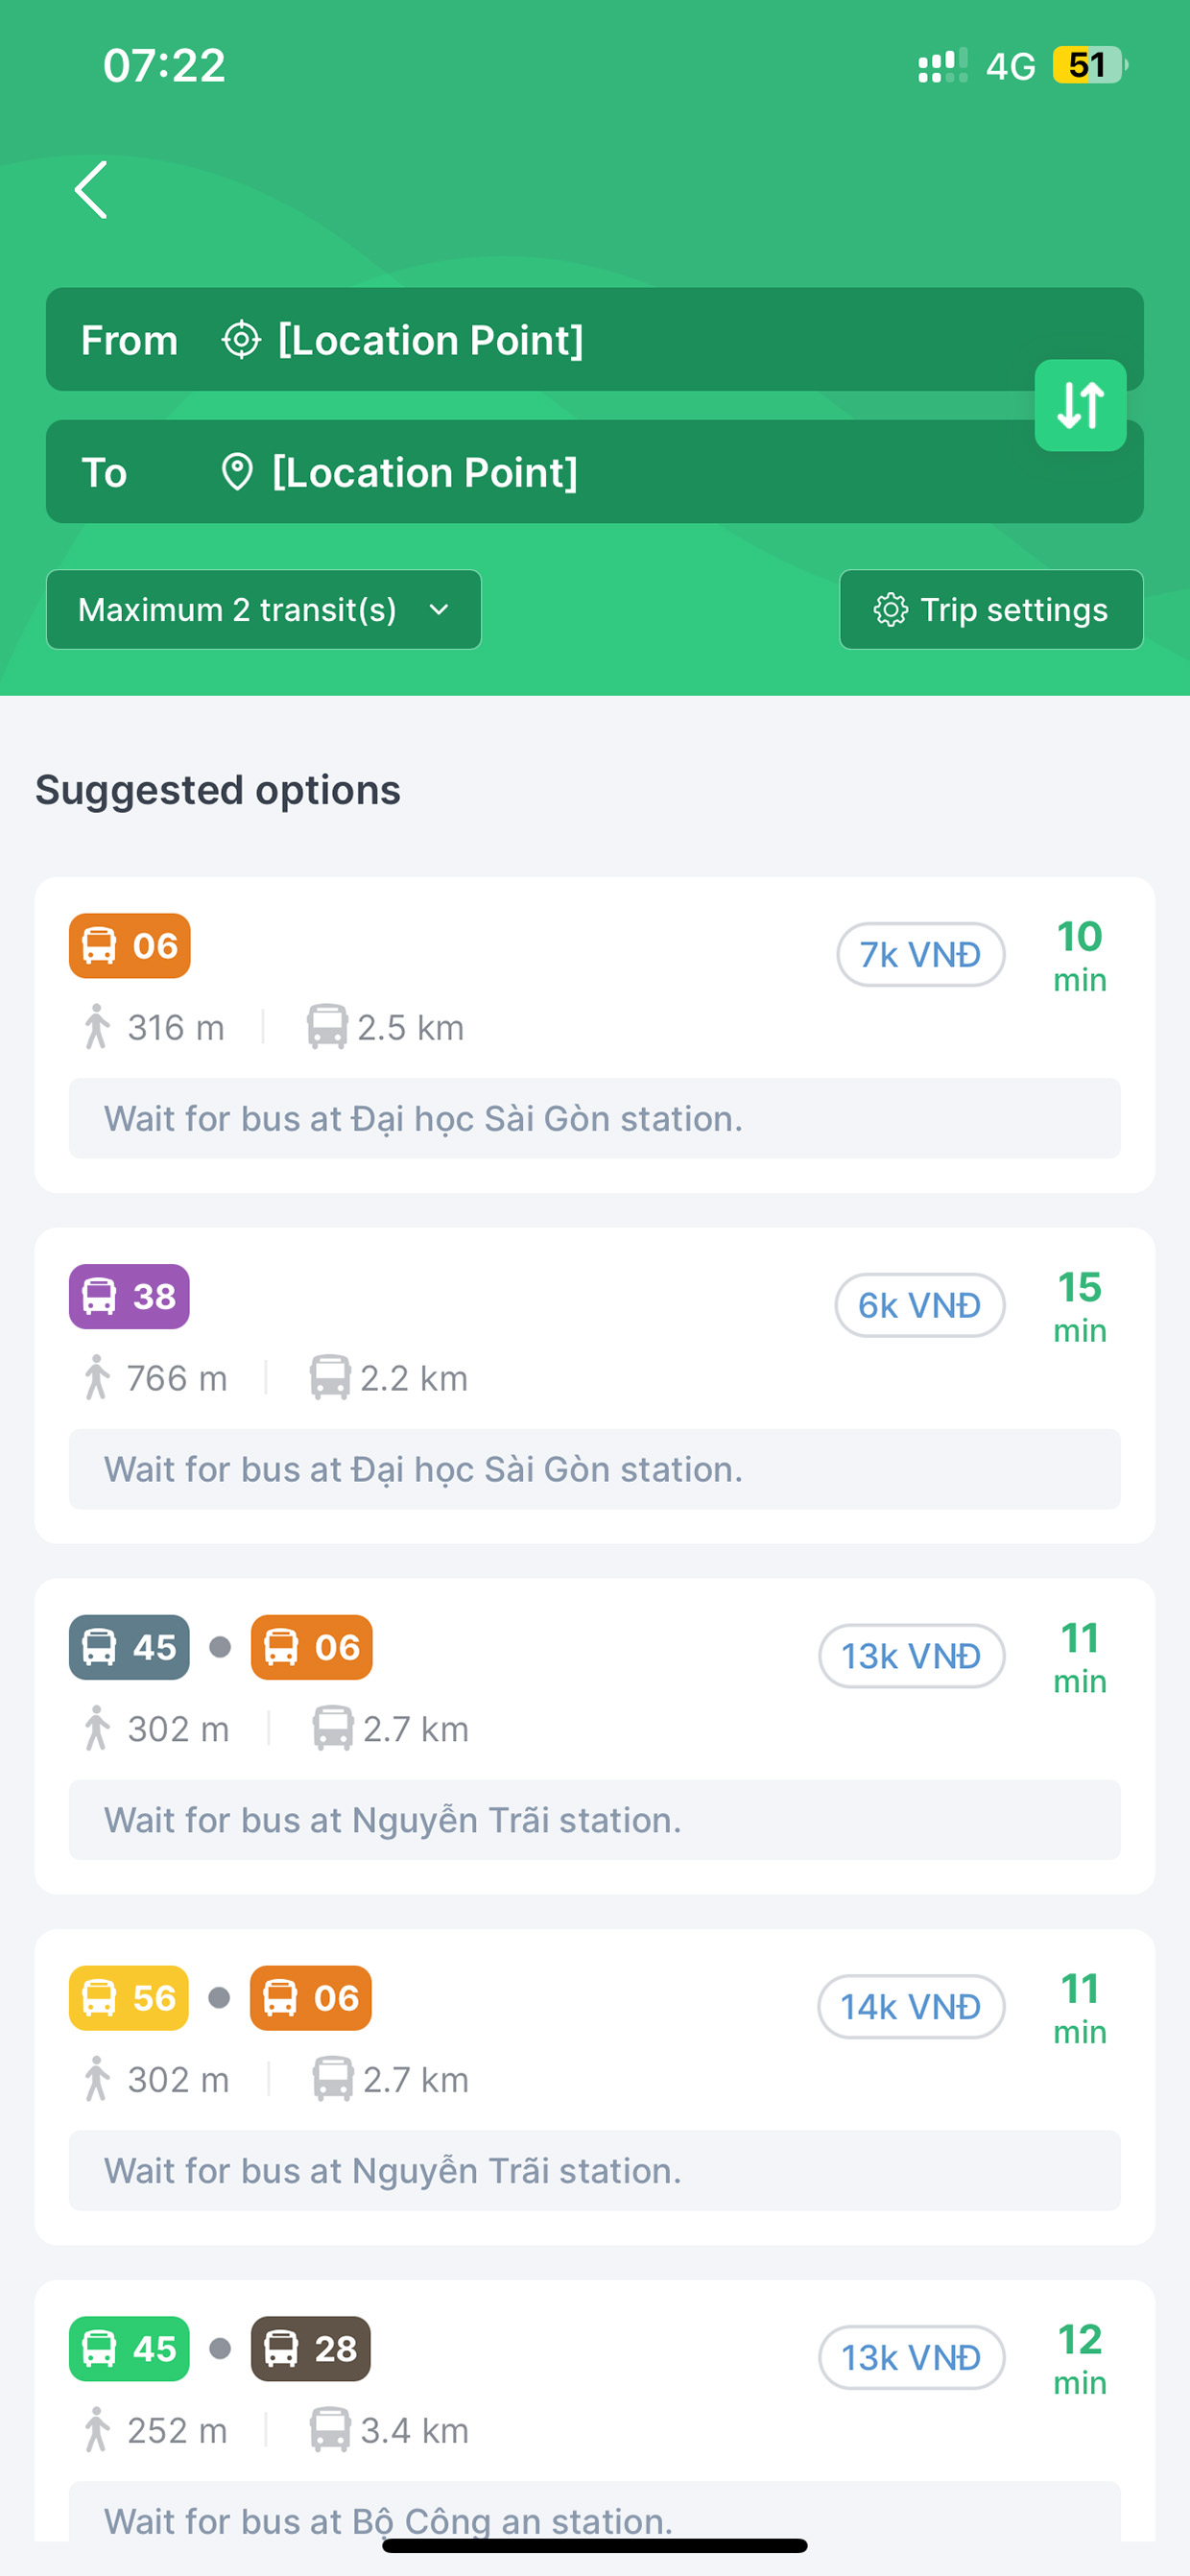The width and height of the screenshot is (1190, 2576).
Task: Swap the From and To locations
Action: [1079, 405]
